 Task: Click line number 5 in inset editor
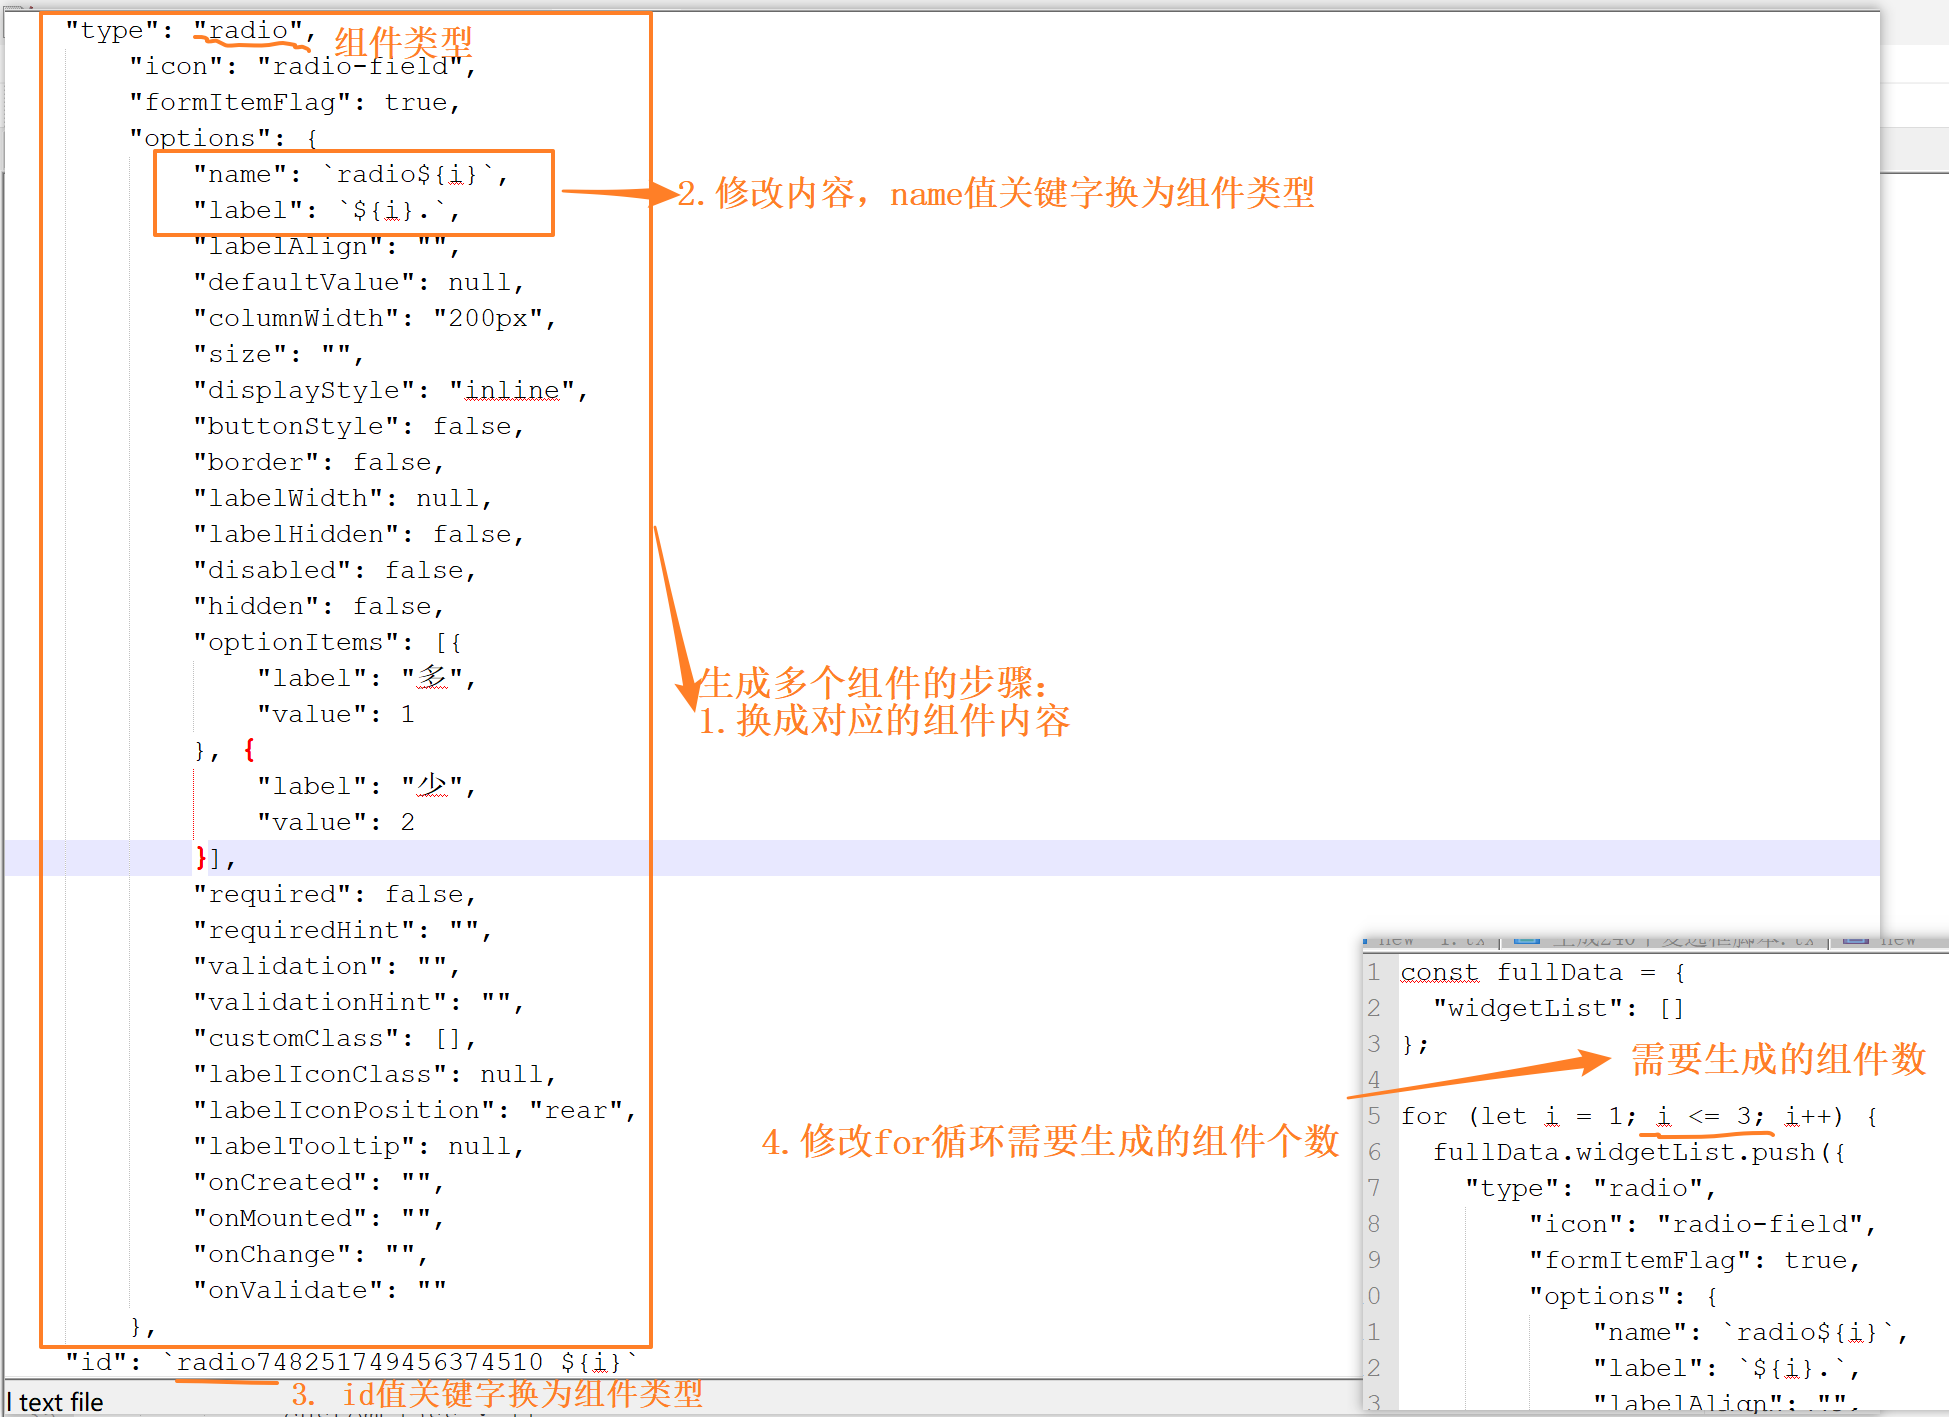point(1375,1116)
